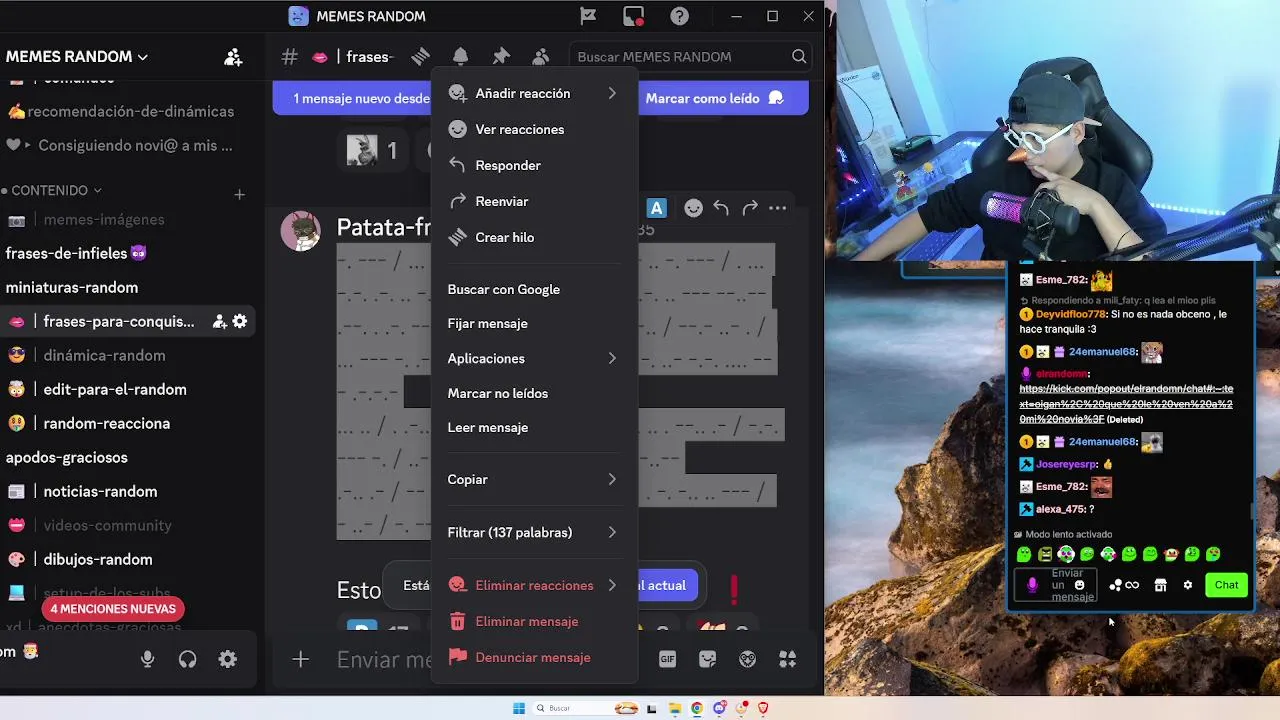Screen dimensions: 1280x720
Task: Open the Kick chat shop icon
Action: coord(1160,585)
